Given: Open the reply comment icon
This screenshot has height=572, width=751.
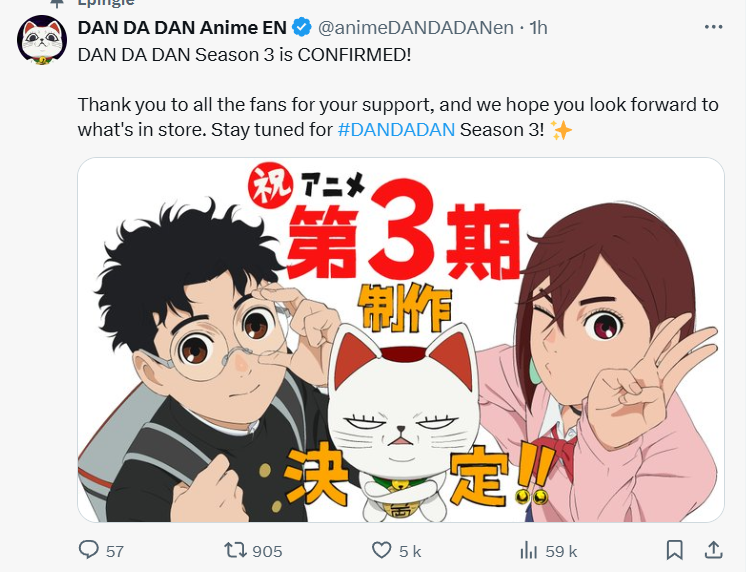Looking at the screenshot, I should (89, 550).
